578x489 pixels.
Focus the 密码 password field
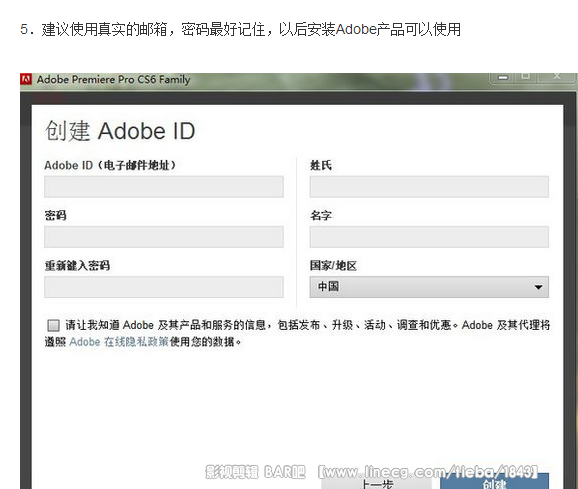pyautogui.click(x=164, y=237)
